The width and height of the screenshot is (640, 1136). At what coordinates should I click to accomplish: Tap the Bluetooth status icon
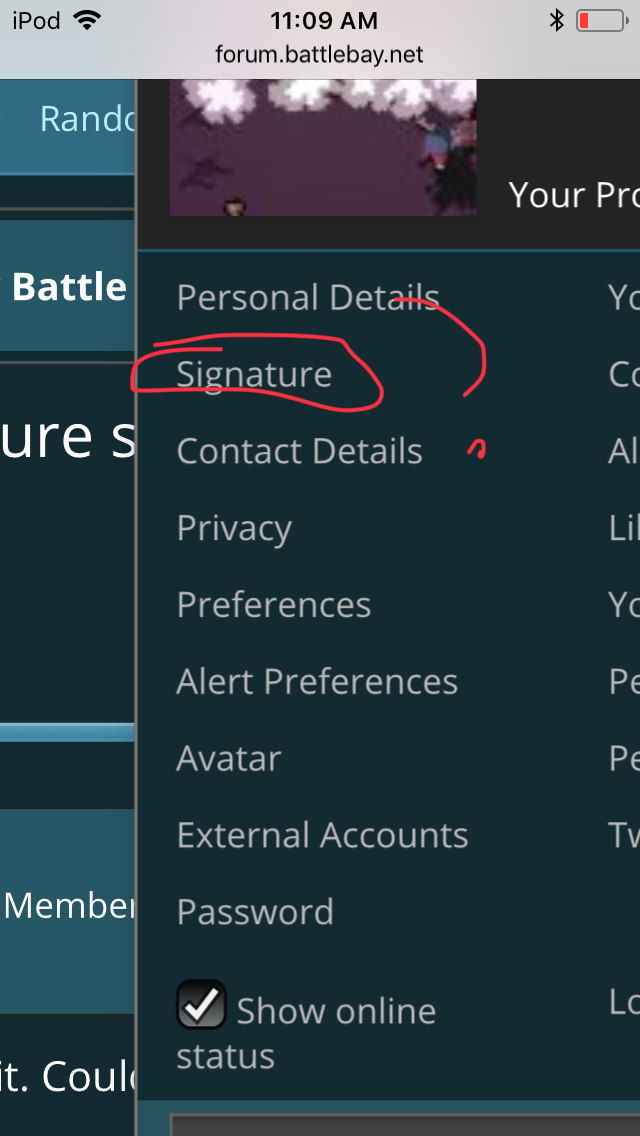(x=557, y=21)
